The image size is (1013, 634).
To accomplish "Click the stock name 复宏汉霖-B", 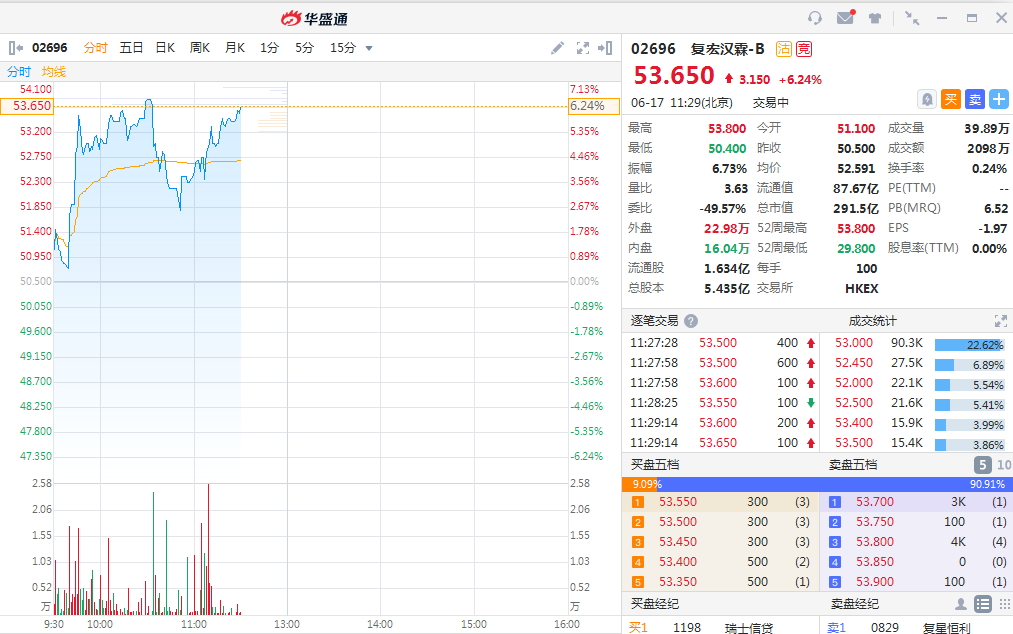I will [x=727, y=49].
